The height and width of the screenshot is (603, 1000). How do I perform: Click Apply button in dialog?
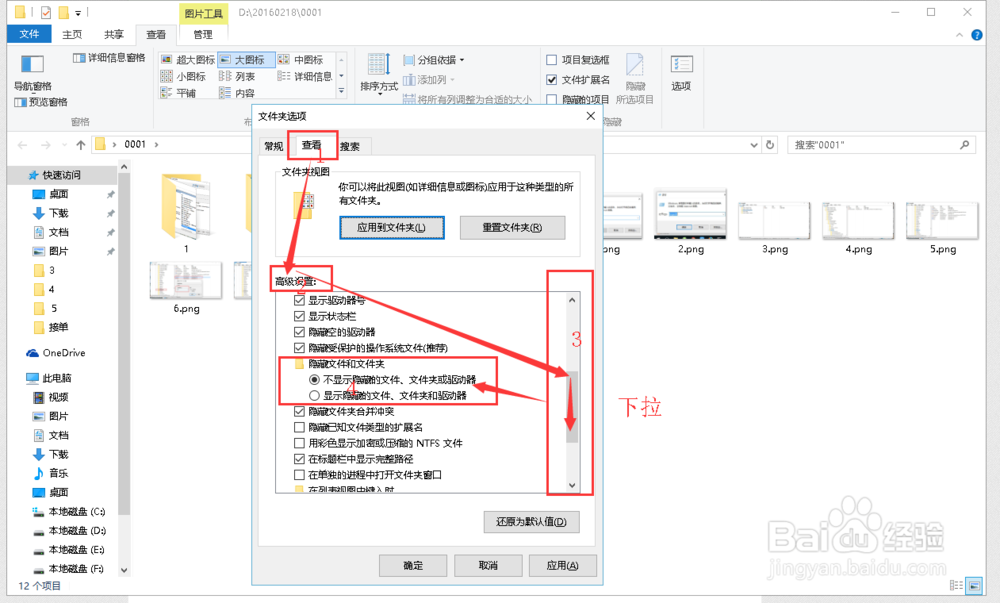click(x=562, y=565)
